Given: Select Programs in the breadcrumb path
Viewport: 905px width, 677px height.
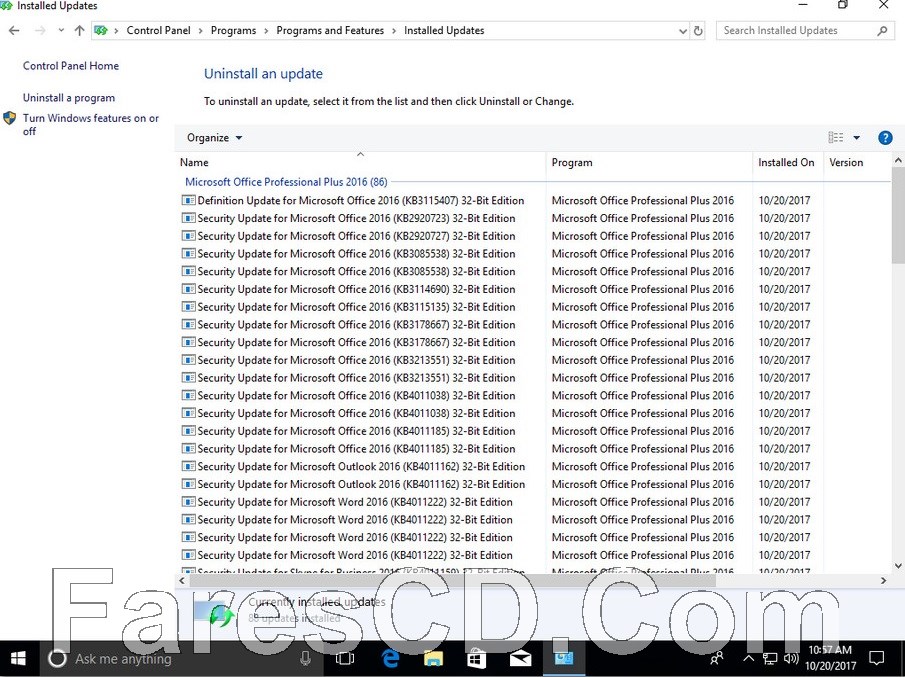Looking at the screenshot, I should [233, 31].
